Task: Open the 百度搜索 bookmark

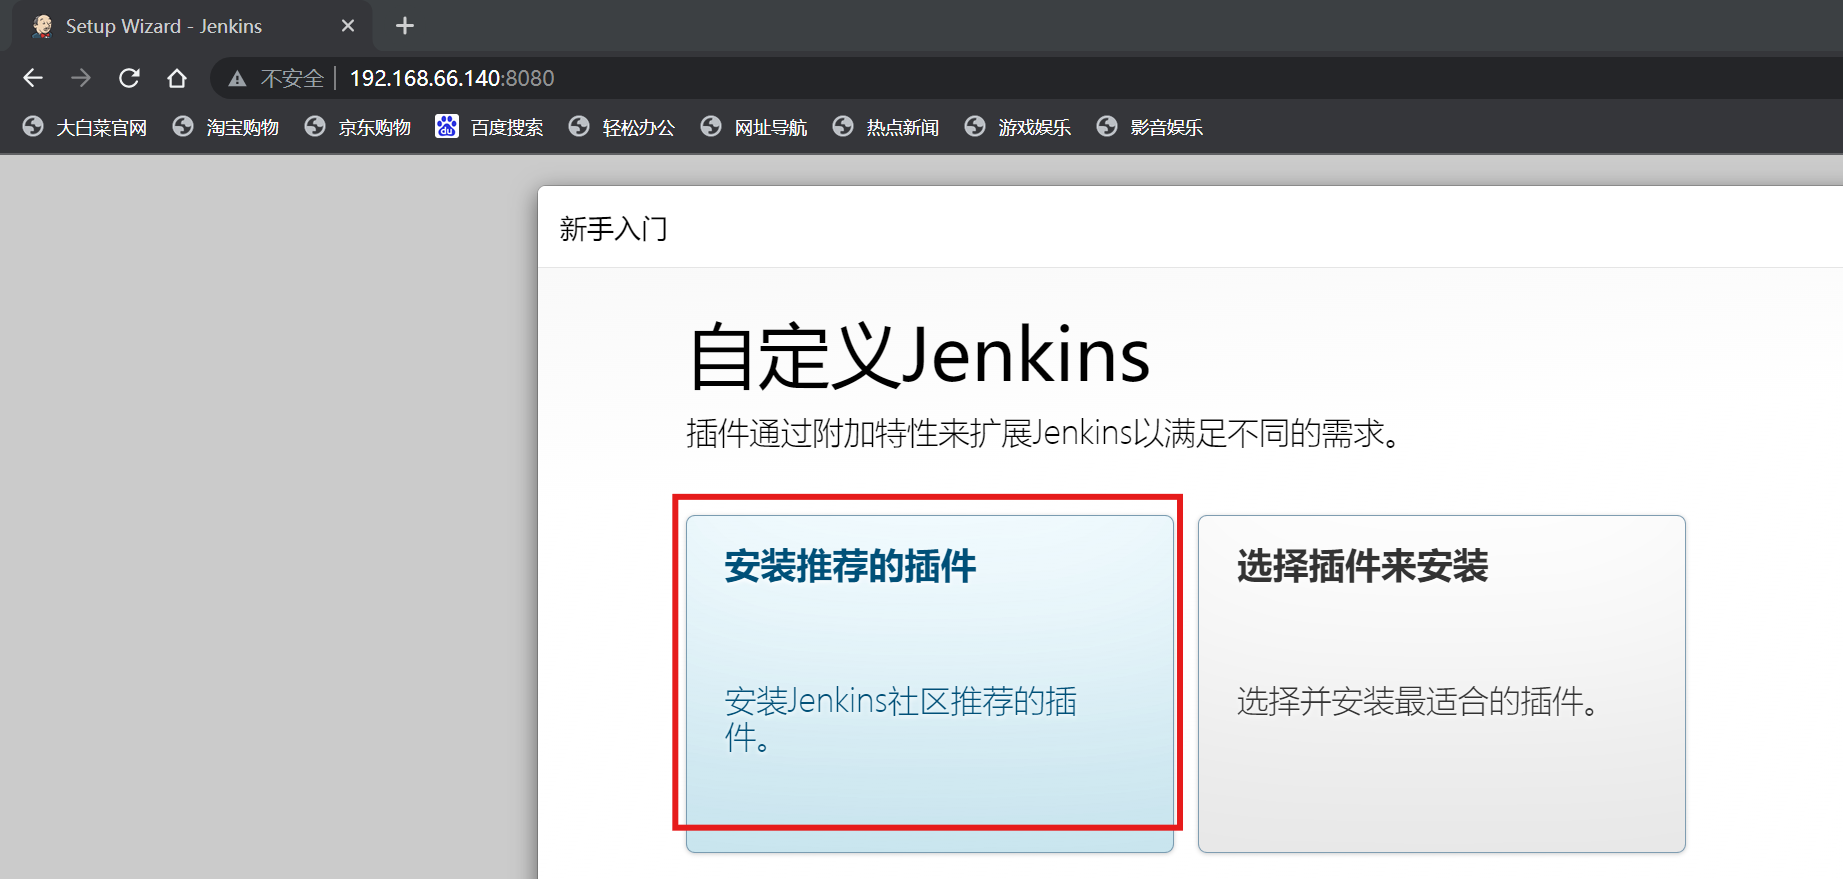Action: pyautogui.click(x=490, y=127)
